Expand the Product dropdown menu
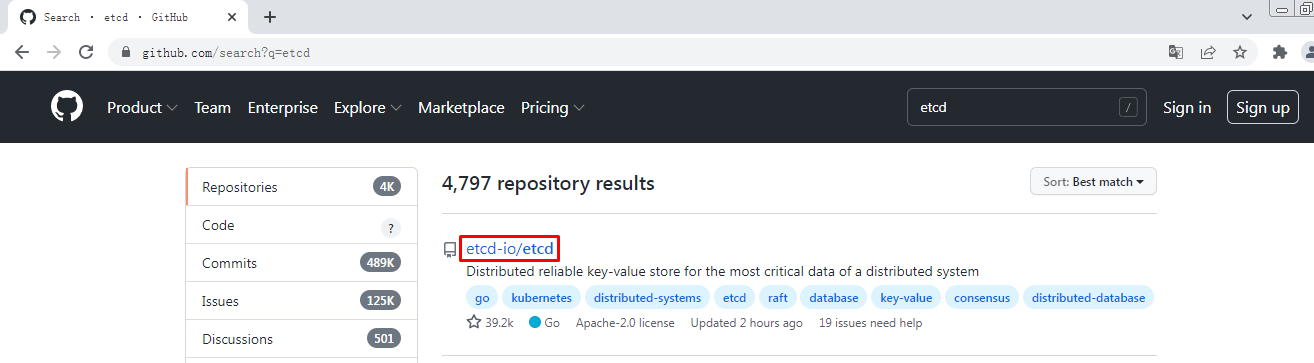Viewport: 1314px width, 363px height. [142, 108]
